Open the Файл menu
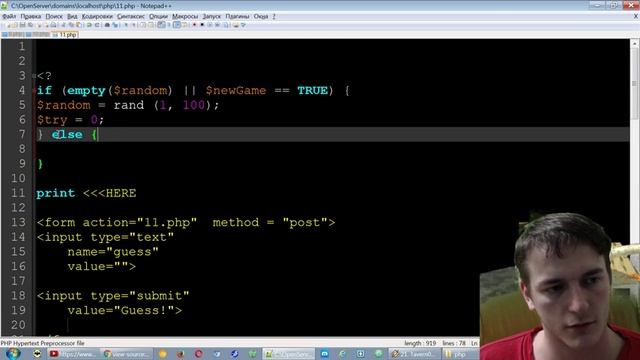Screen dimensions: 640x360 click(9, 16)
